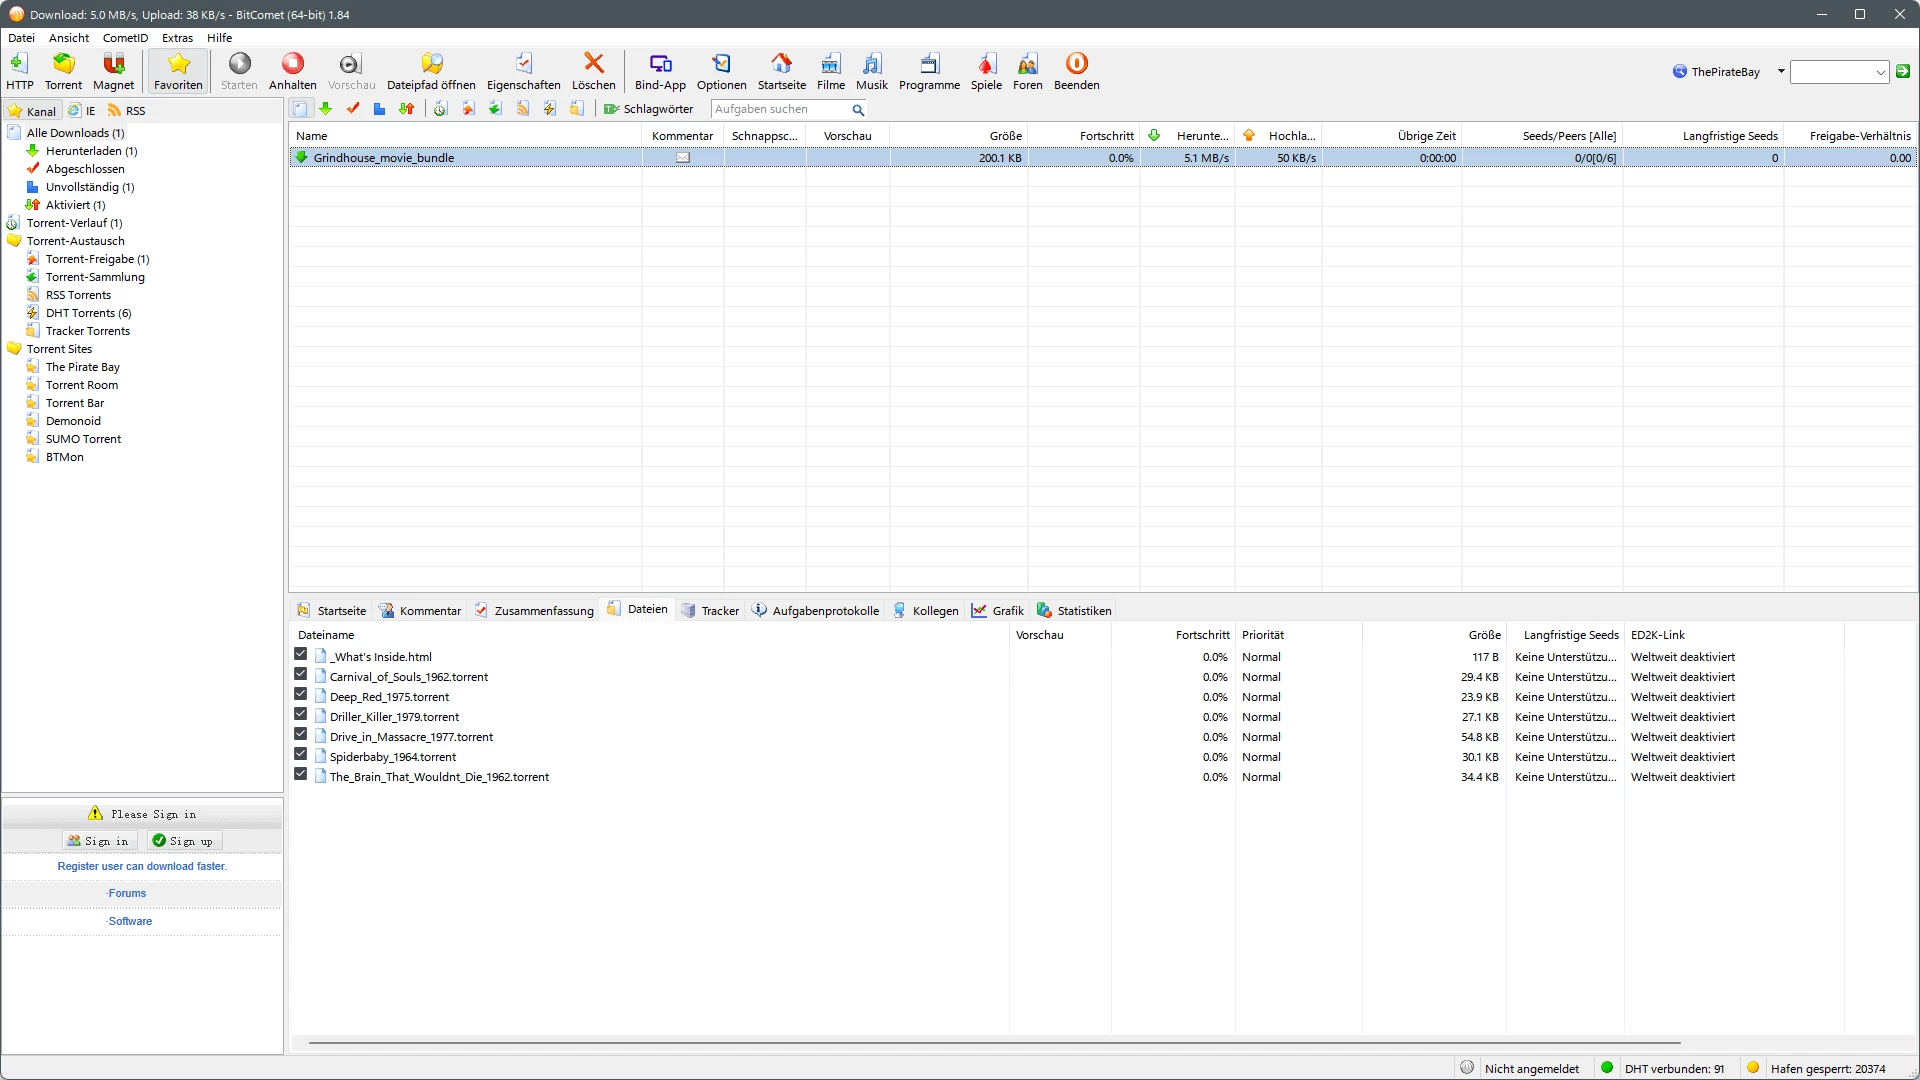Click the Forums link

(127, 894)
